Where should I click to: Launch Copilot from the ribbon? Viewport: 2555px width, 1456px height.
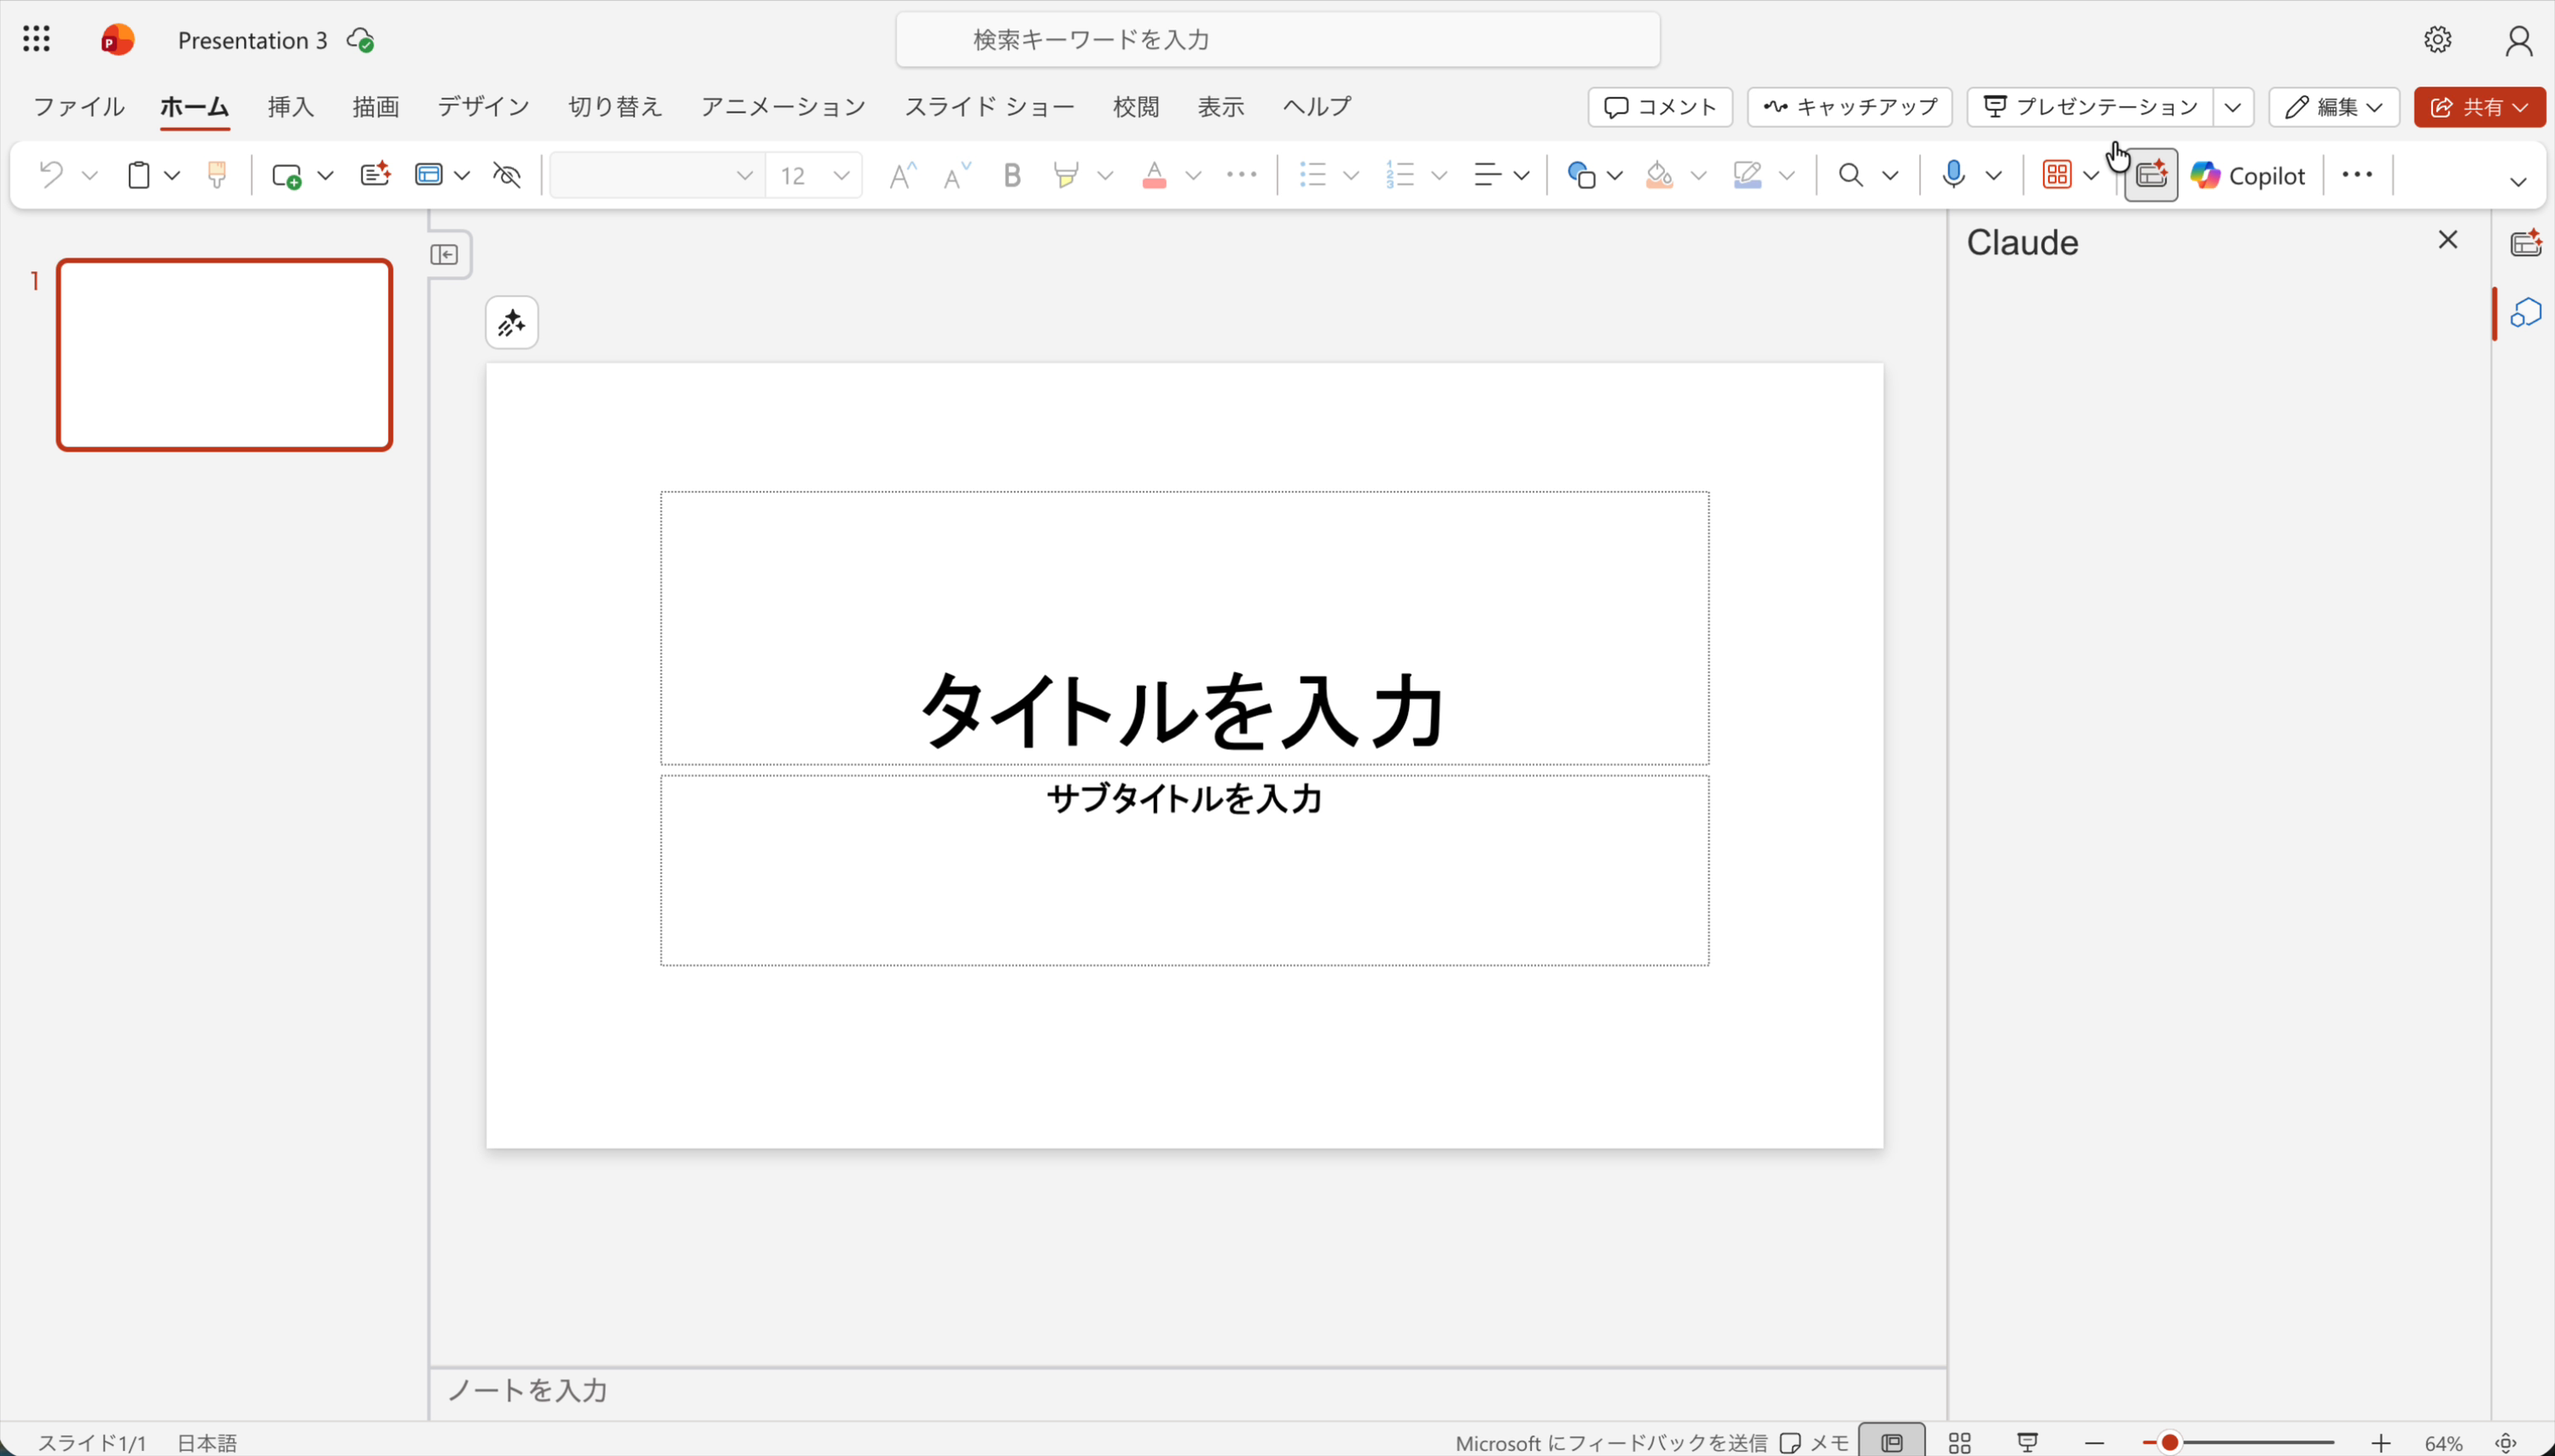point(2247,174)
